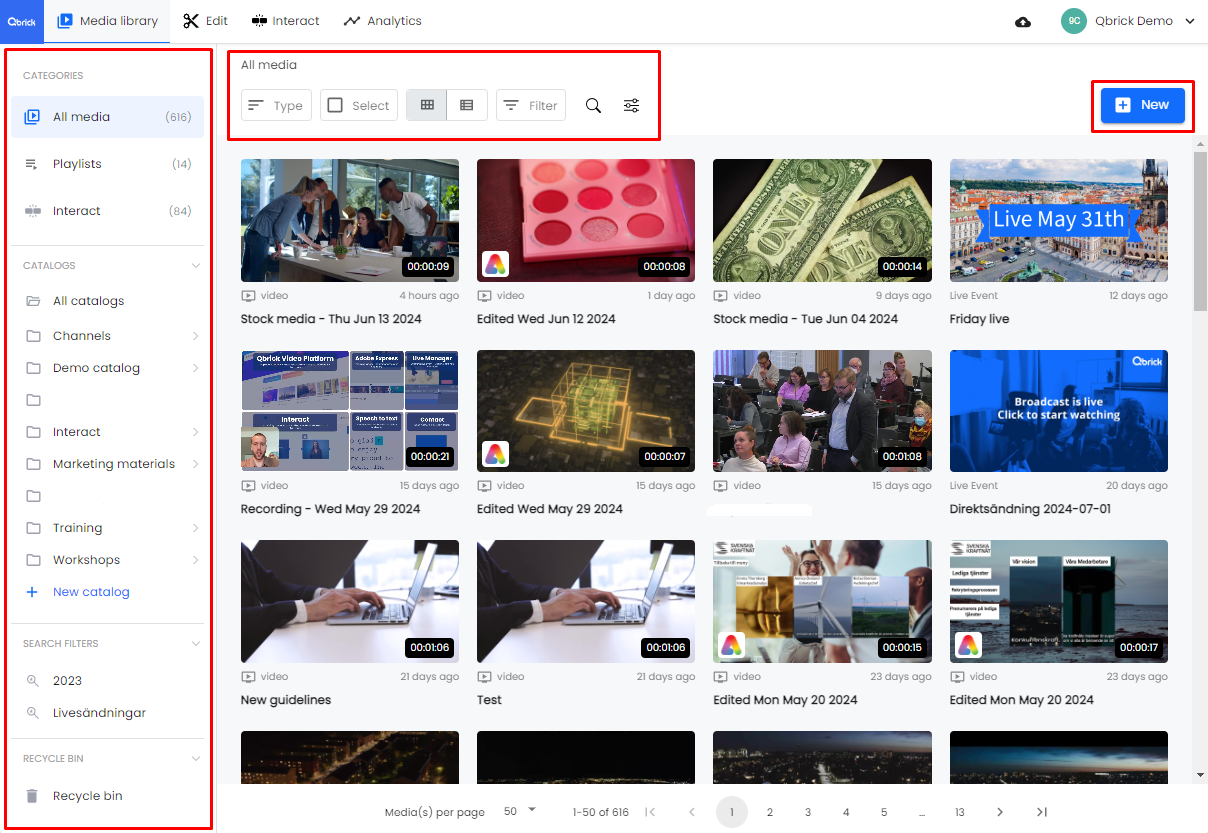Viewport: 1208px width, 833px height.
Task: Click the search icon beside Livesändningar filter
Action: tap(32, 713)
